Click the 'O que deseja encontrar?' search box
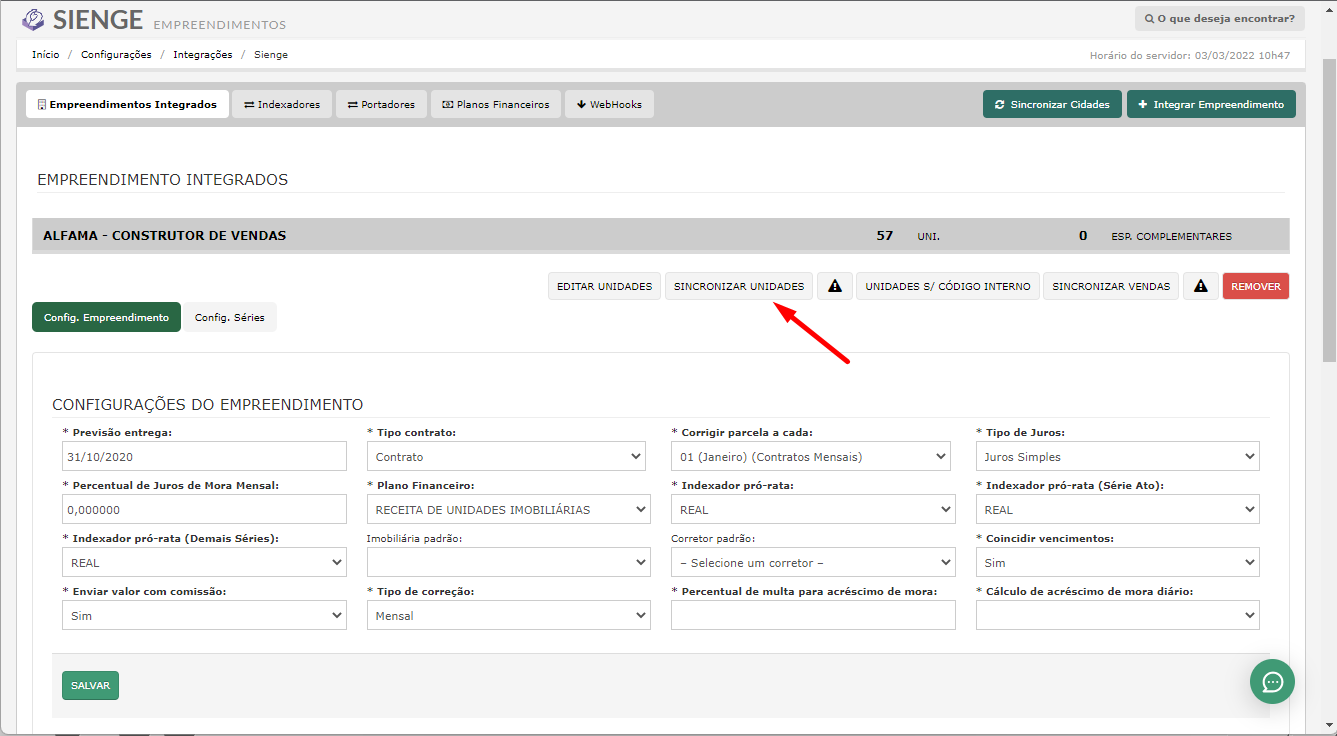Viewport: 1337px width, 736px height. 1219,18
